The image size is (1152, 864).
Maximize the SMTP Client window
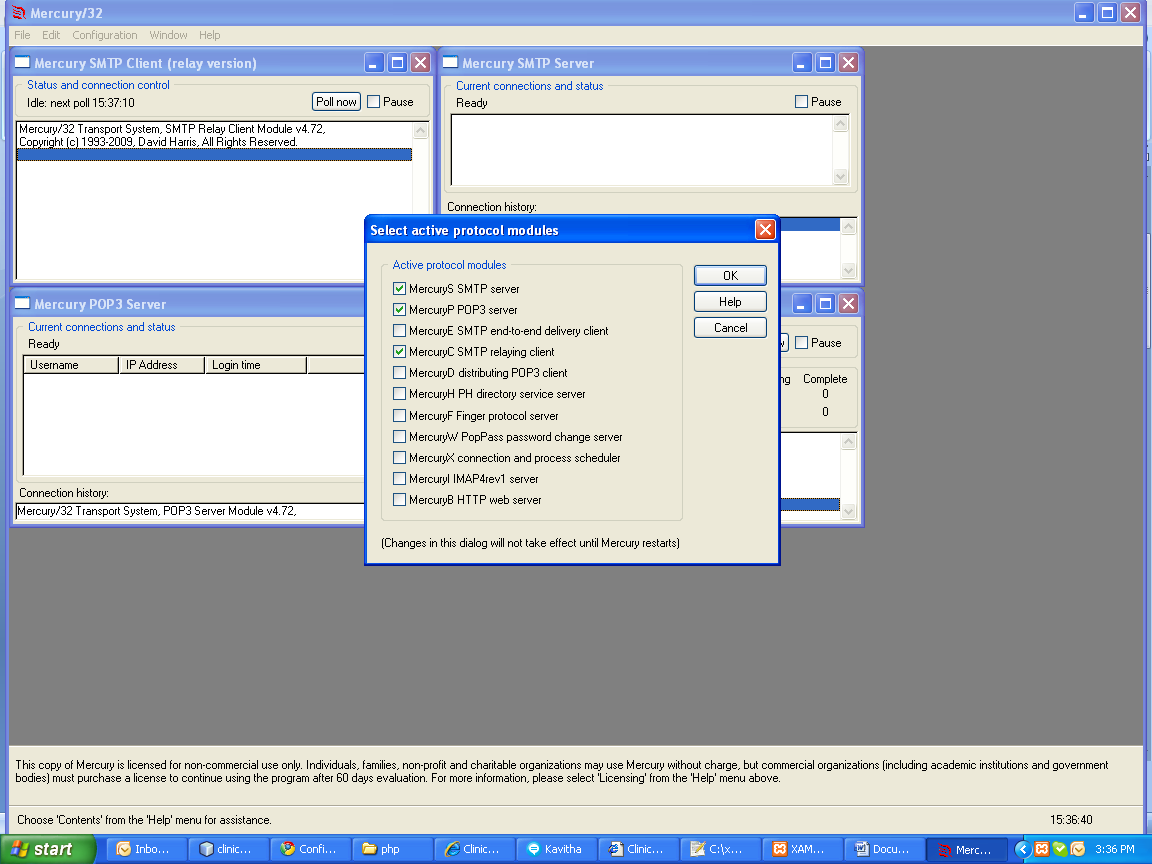397,63
